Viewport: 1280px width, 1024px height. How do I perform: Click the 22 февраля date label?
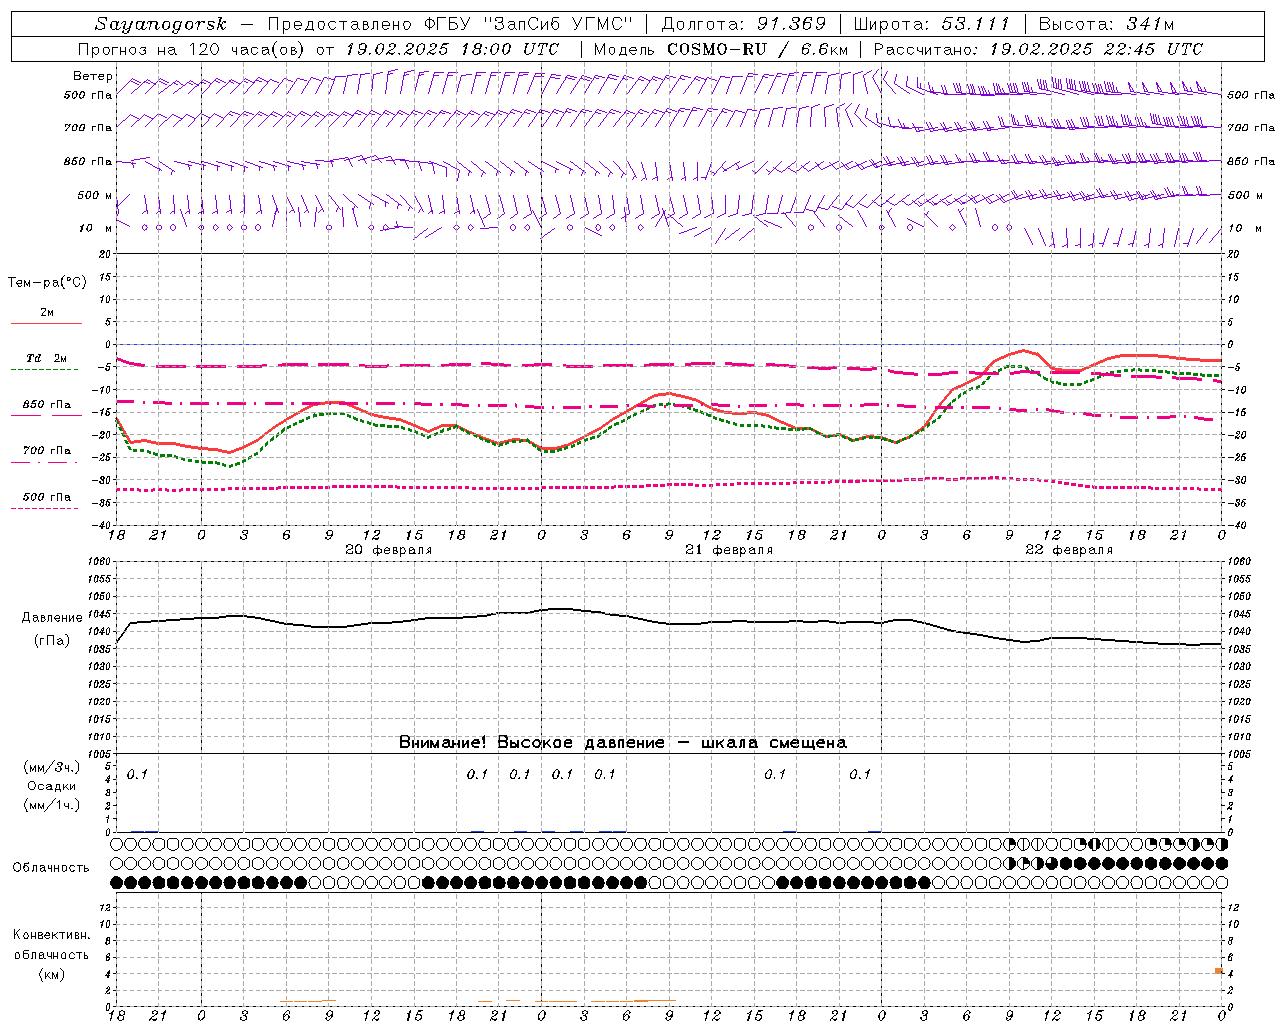pyautogui.click(x=1069, y=550)
